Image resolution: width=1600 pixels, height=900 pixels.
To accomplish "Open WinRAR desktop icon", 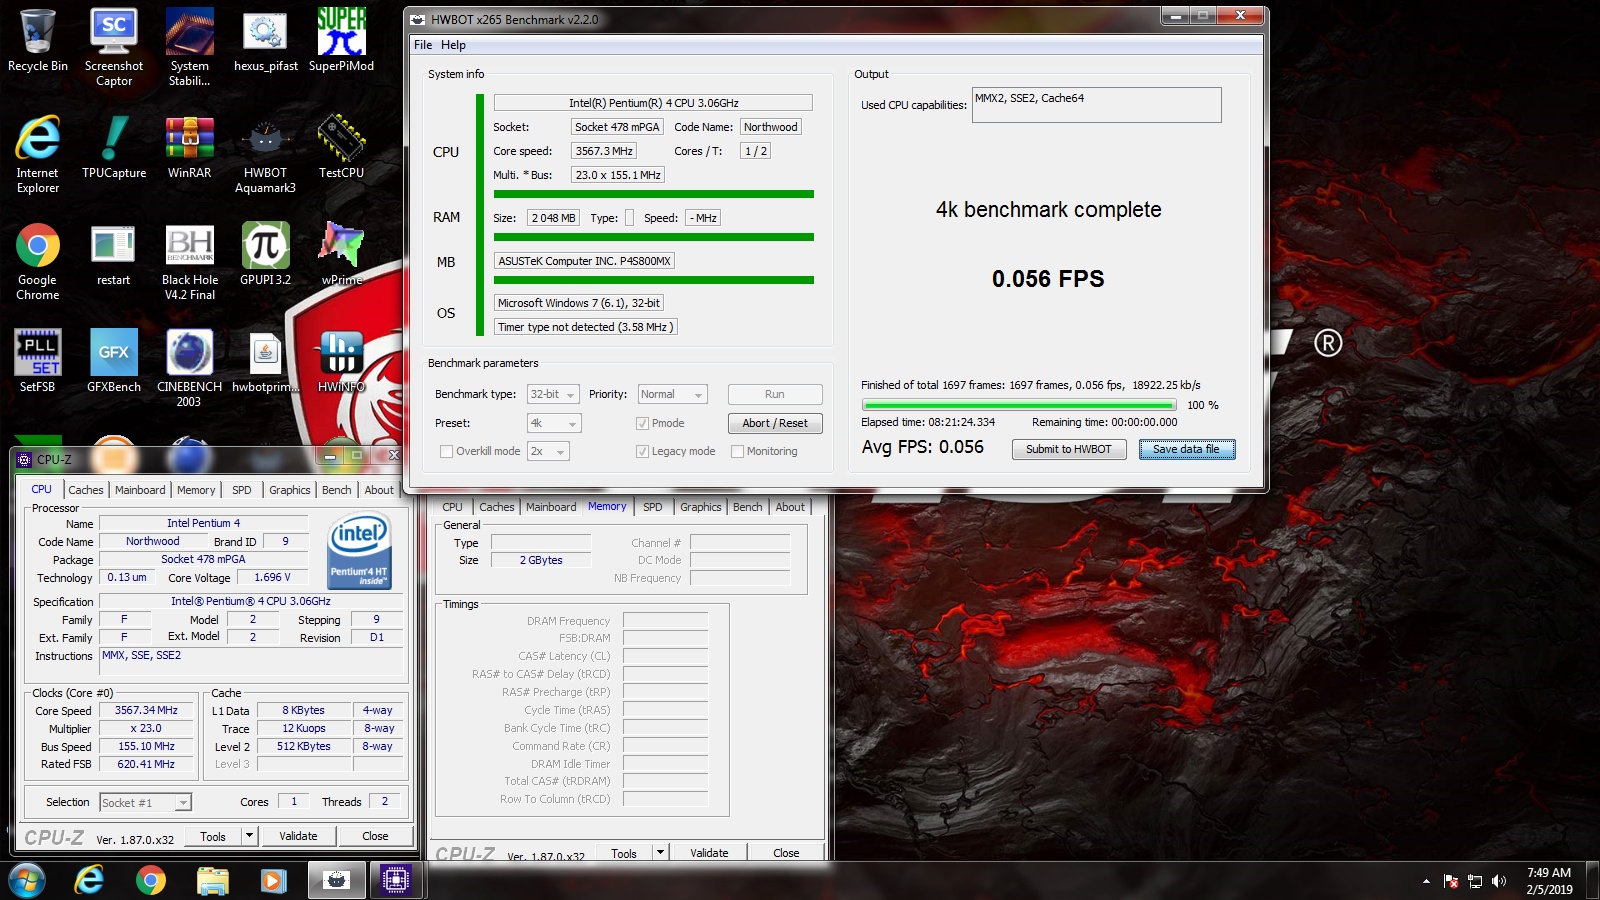I will point(190,147).
